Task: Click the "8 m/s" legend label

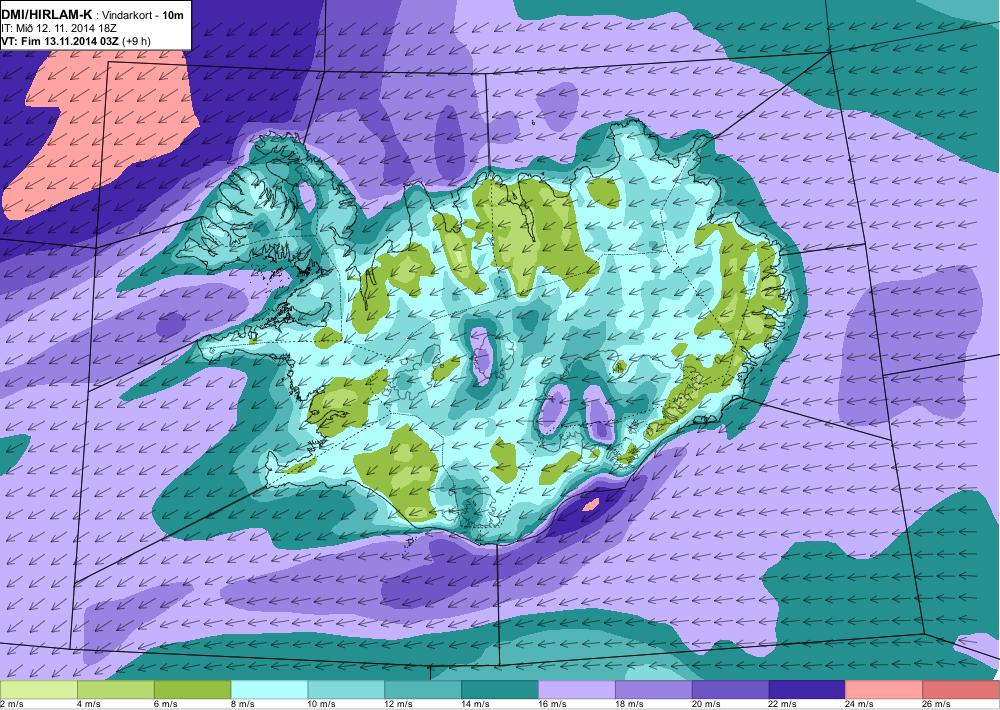Action: (242, 704)
